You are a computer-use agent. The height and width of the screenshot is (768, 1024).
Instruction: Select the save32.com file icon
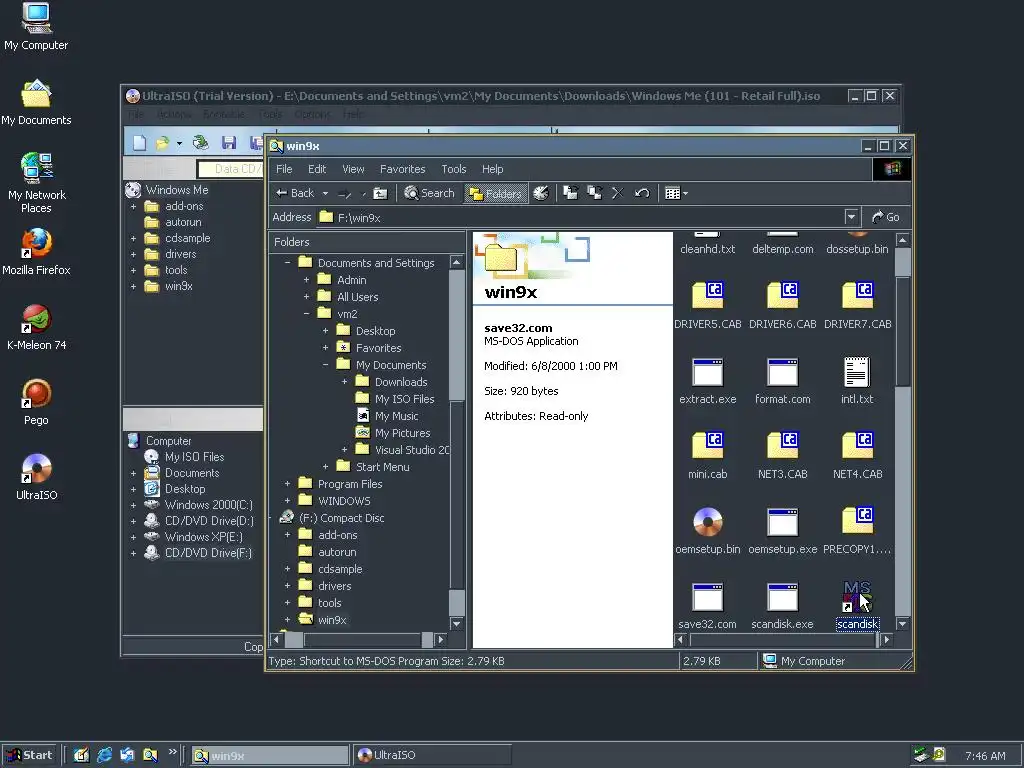[708, 597]
